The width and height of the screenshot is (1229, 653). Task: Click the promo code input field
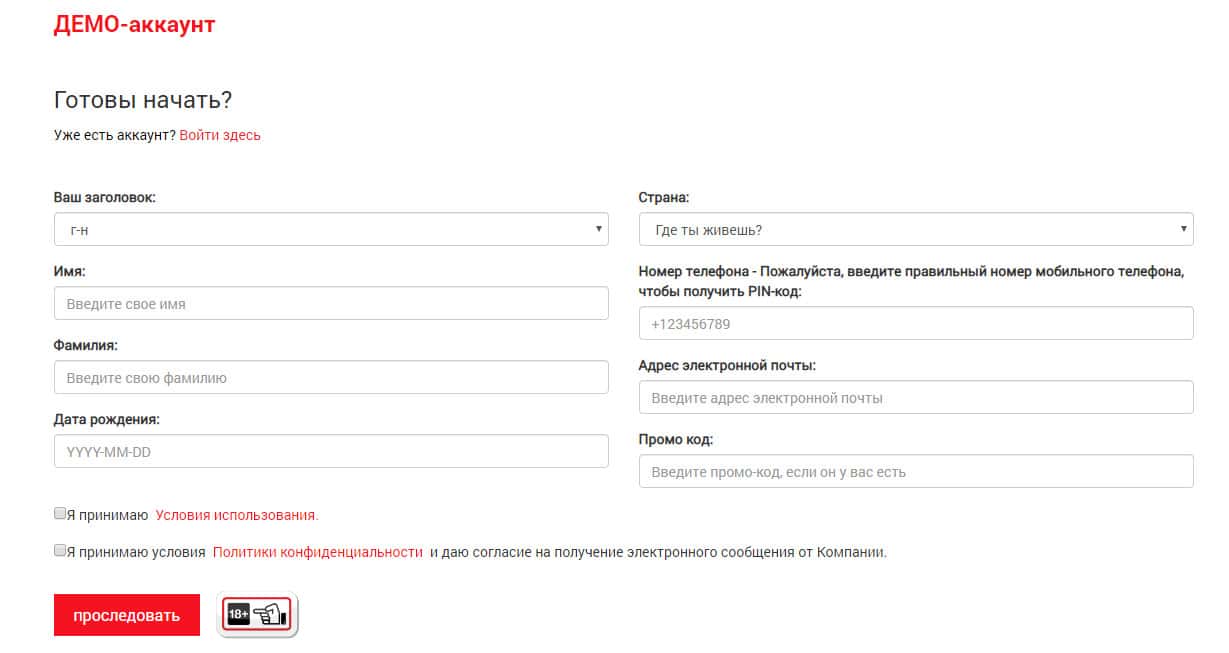tap(915, 471)
